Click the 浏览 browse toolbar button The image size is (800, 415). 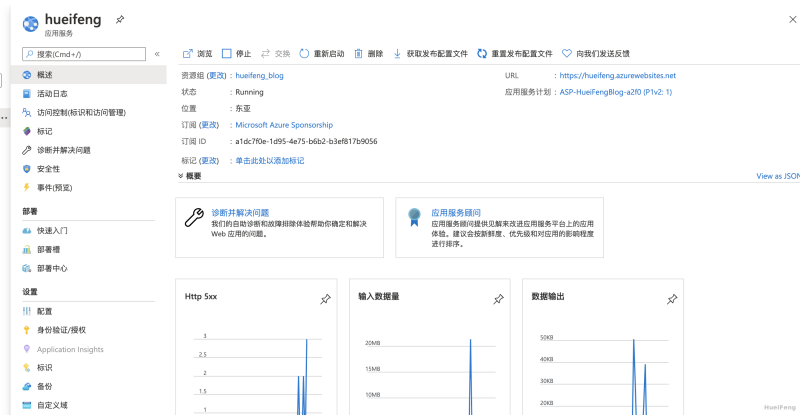pos(197,54)
